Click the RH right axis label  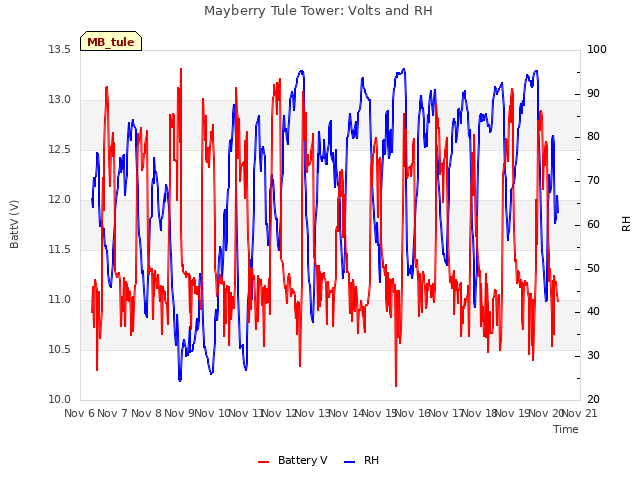tap(626, 224)
